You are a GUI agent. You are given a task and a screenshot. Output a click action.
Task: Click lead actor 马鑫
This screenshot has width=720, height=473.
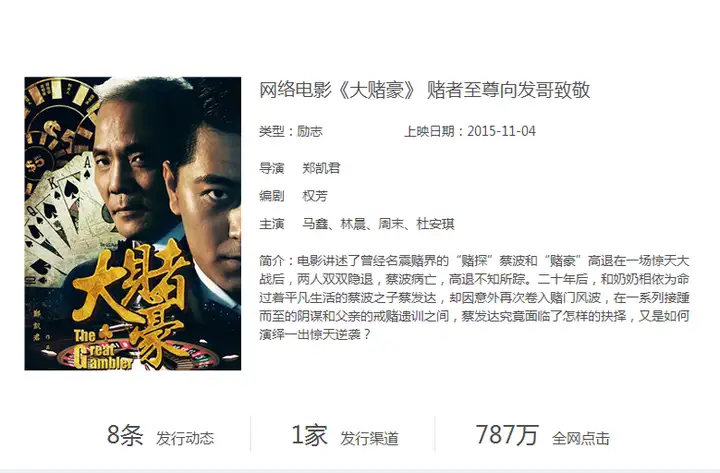(315, 224)
